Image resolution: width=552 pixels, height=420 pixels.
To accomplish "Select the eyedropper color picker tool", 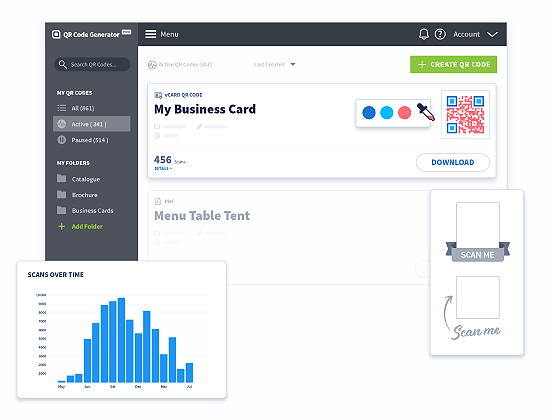I will tap(426, 112).
